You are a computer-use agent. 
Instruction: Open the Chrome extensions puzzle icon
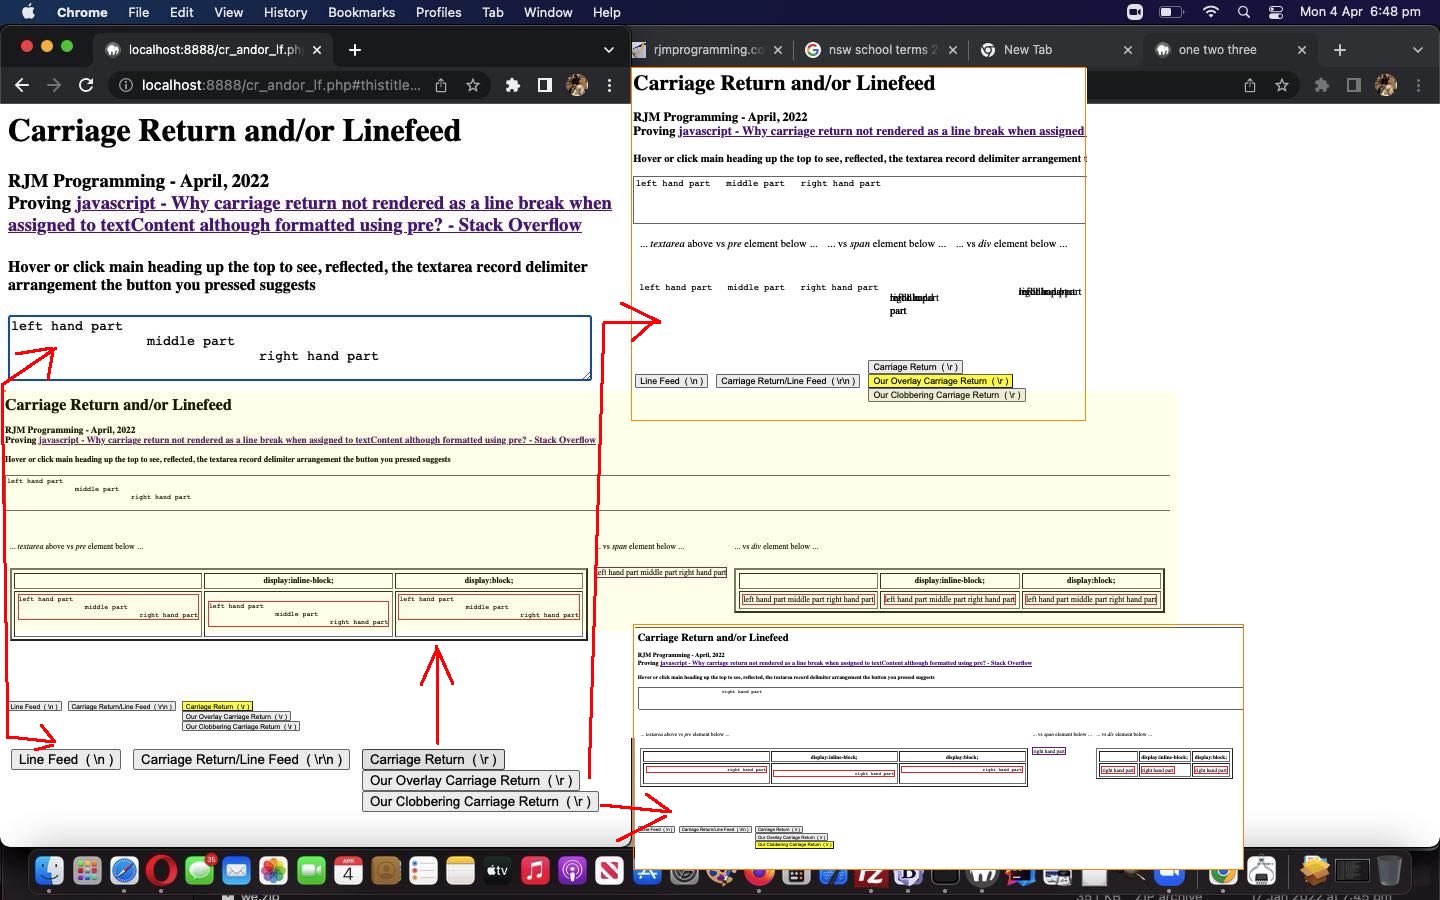coord(513,85)
